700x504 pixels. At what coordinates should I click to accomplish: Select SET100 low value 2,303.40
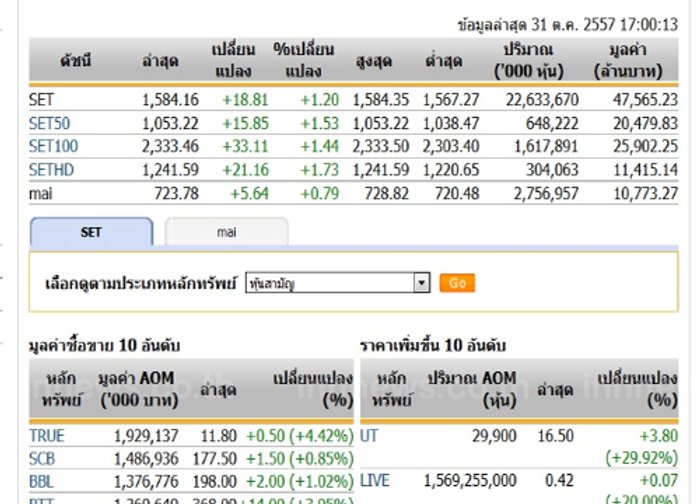point(451,146)
